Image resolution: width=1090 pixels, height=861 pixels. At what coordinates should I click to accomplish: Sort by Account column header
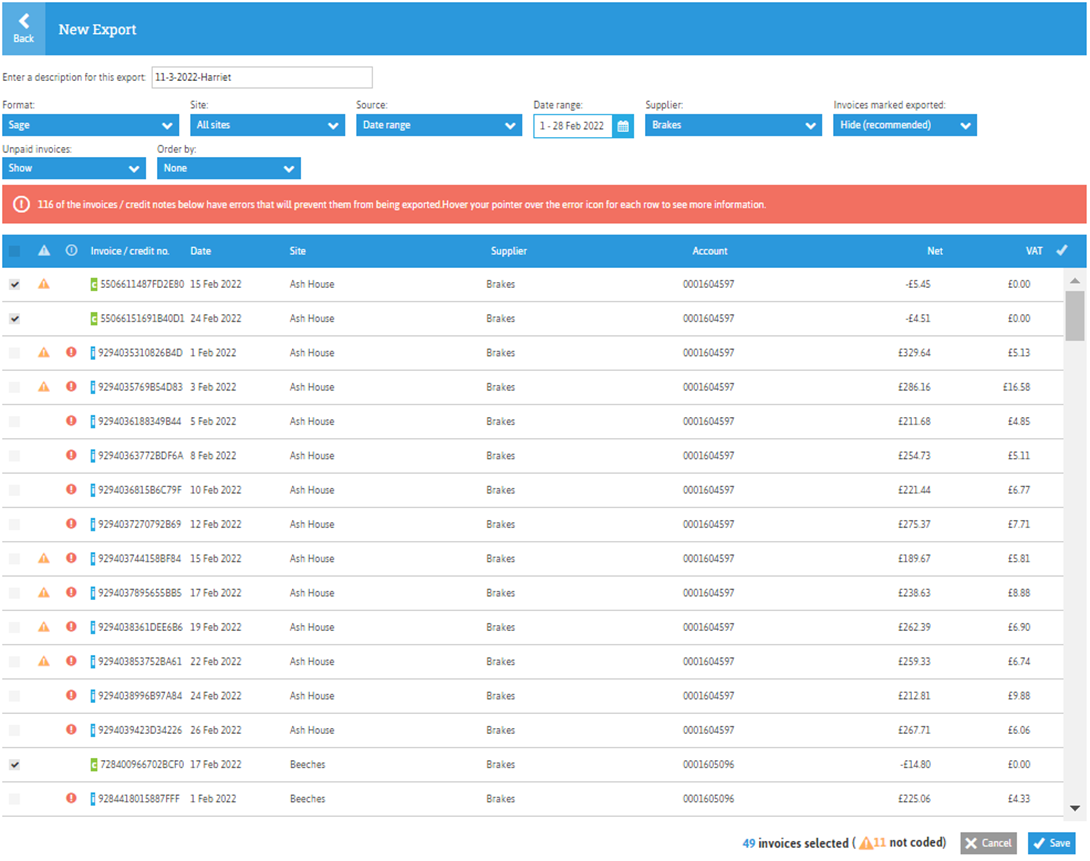coord(710,251)
